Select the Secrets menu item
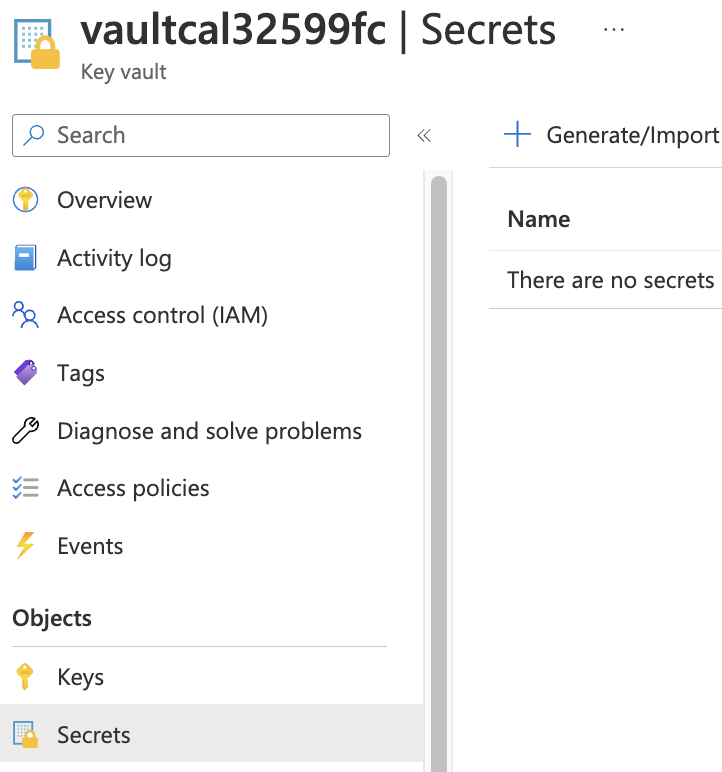 212,734
